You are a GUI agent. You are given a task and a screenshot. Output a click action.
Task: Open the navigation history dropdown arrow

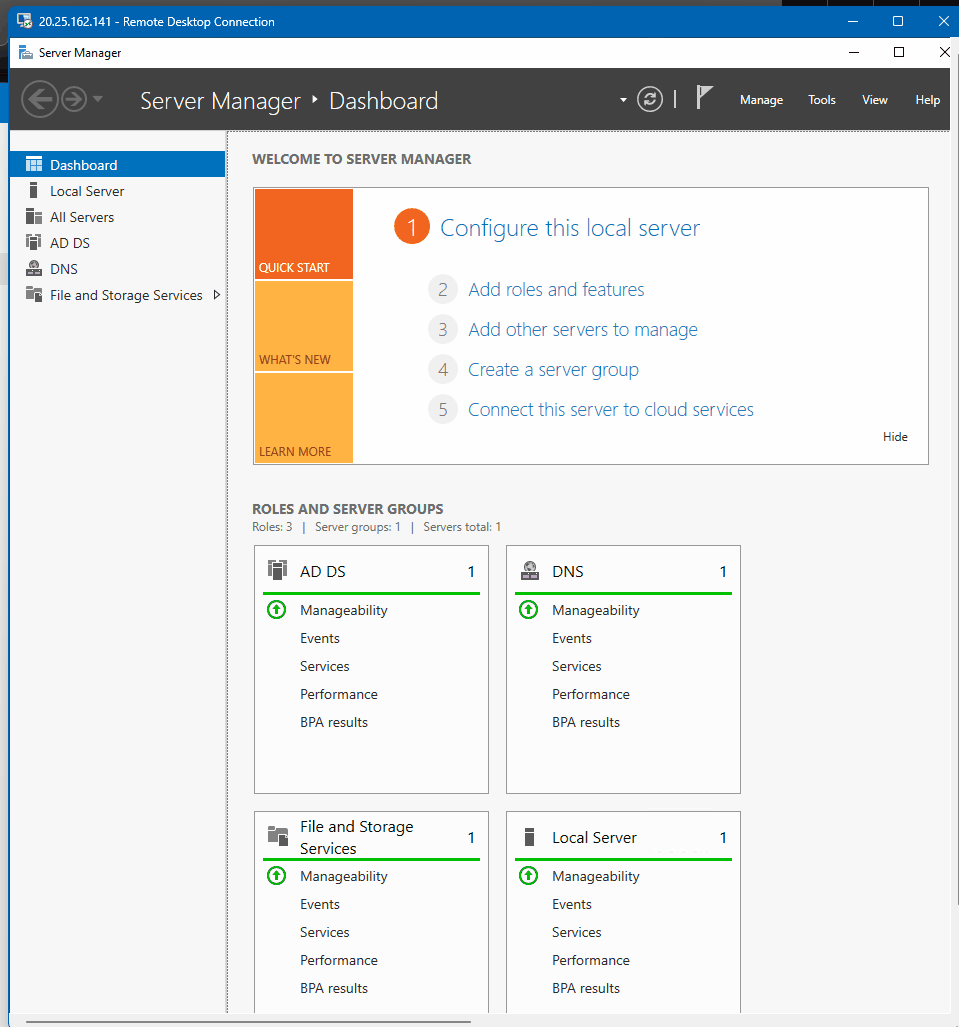98,100
